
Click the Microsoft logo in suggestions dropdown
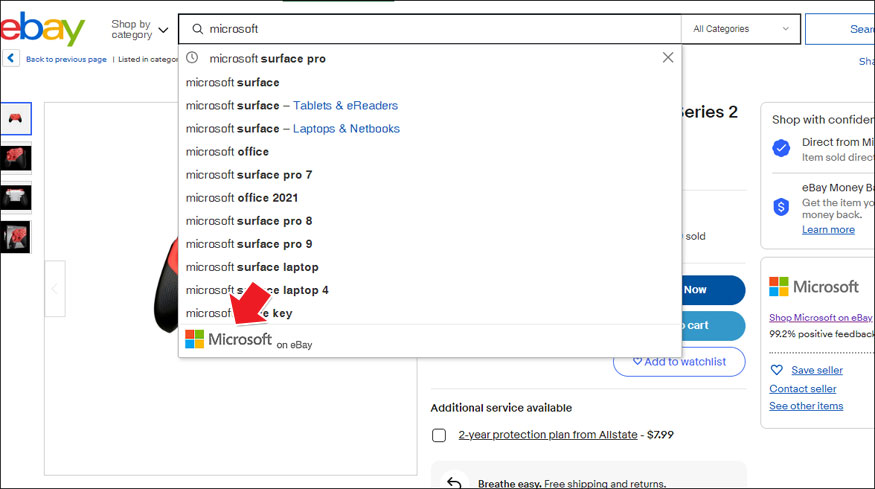click(228, 339)
